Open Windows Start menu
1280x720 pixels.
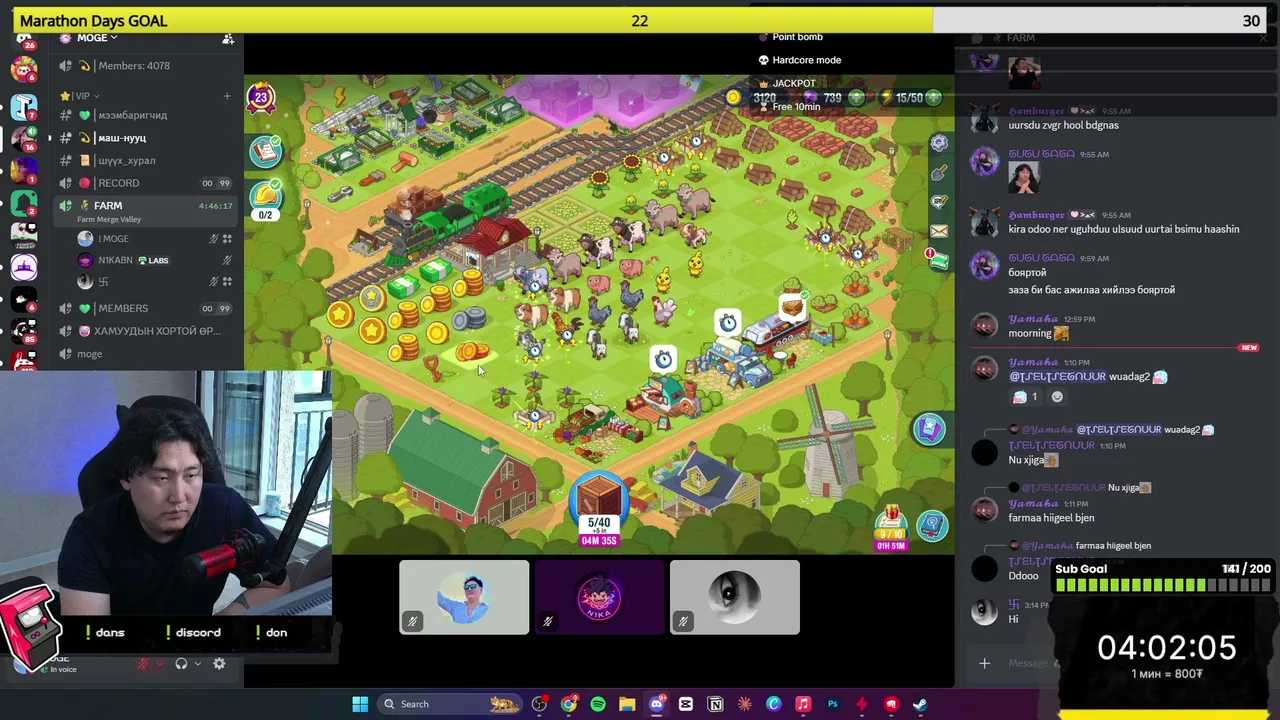(360, 704)
